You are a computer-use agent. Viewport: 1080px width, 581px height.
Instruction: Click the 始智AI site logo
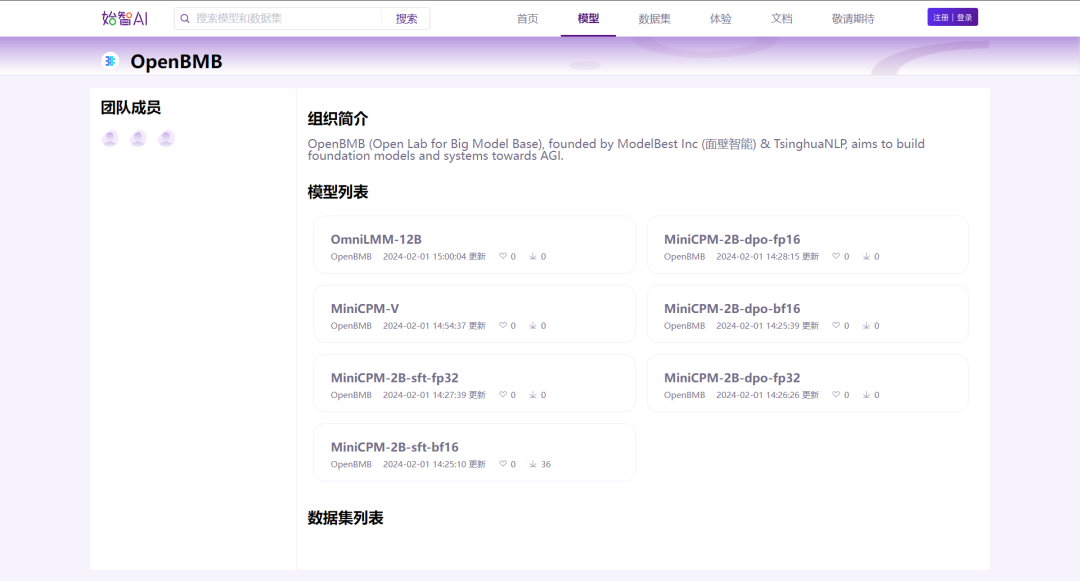click(125, 19)
